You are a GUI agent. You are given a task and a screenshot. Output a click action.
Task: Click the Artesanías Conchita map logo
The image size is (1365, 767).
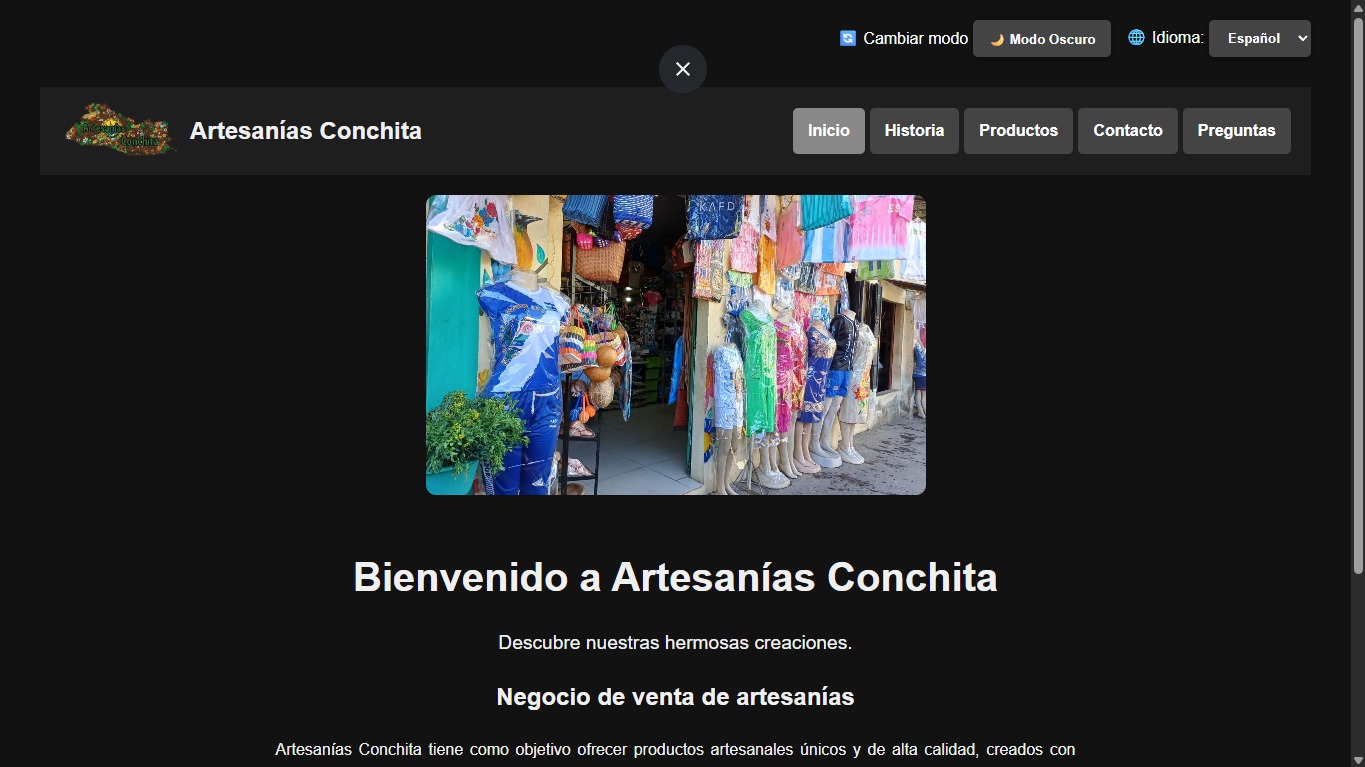coord(120,131)
